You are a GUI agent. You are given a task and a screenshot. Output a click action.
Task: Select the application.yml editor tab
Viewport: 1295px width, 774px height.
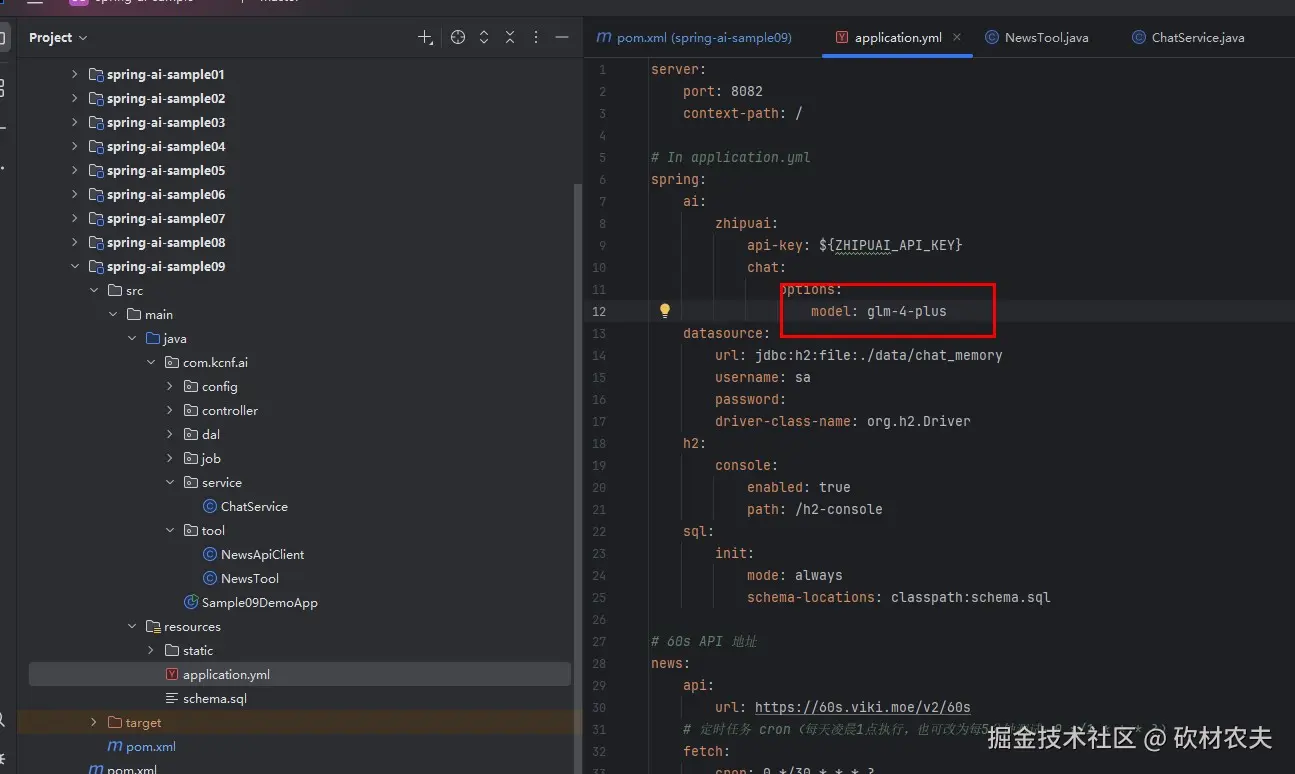pyautogui.click(x=898, y=37)
